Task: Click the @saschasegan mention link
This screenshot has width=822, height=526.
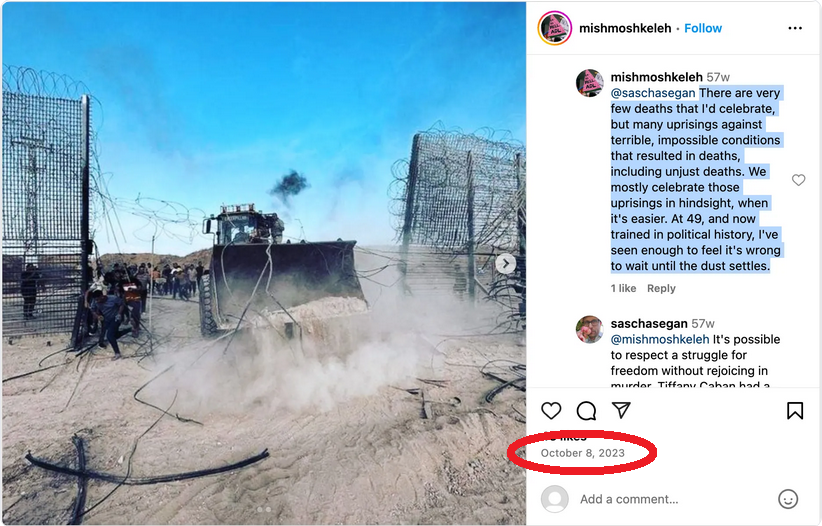Action: tap(653, 93)
